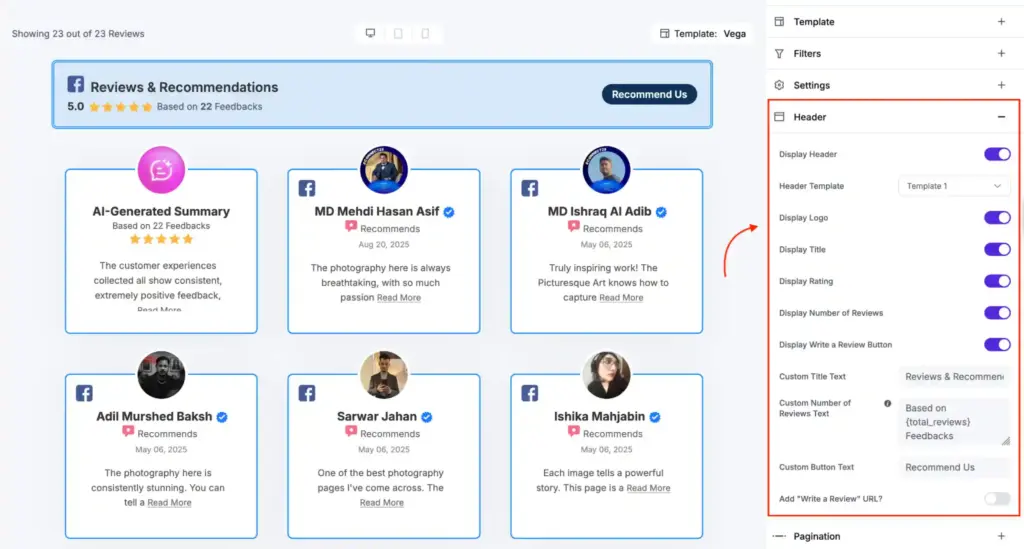Click the Pagination section icon
The image size is (1024, 549).
click(x=779, y=536)
